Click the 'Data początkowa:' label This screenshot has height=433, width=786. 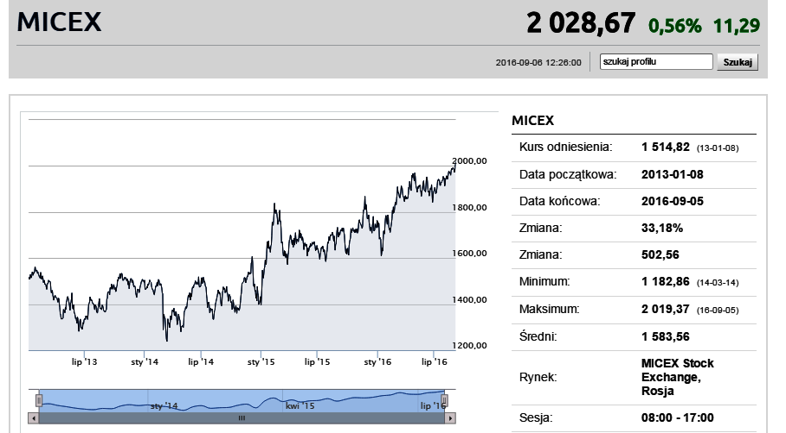tap(568, 175)
